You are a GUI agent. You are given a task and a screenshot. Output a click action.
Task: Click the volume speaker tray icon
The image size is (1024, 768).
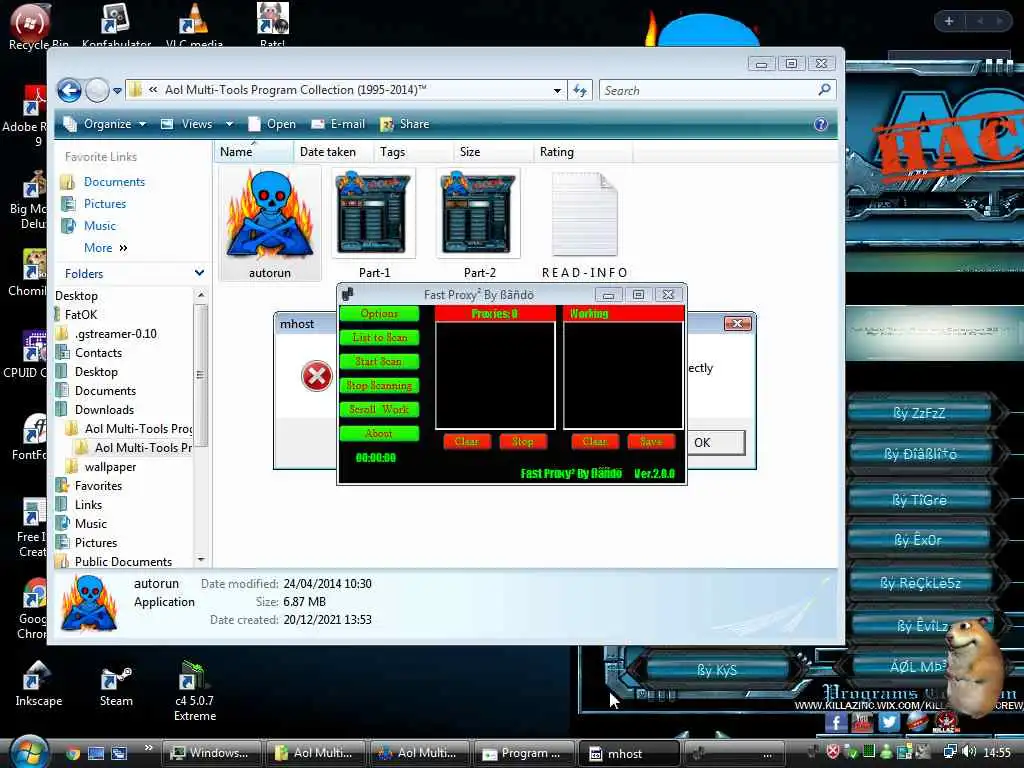coord(968,752)
